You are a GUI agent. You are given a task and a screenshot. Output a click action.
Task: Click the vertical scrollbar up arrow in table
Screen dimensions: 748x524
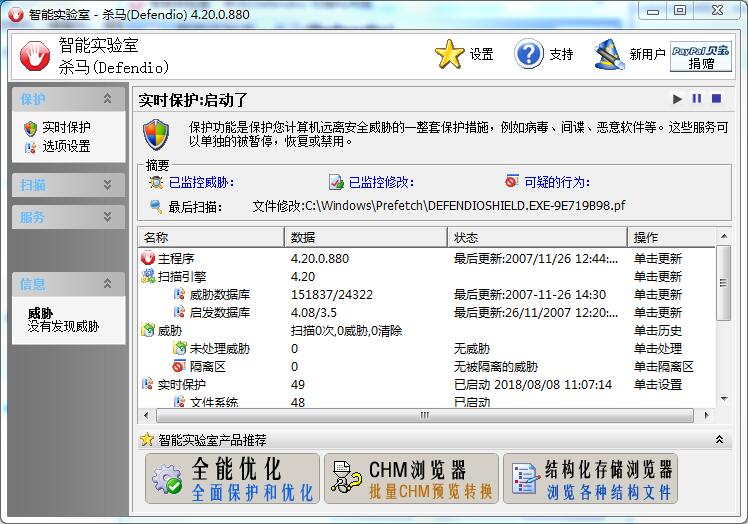pyautogui.click(x=724, y=236)
